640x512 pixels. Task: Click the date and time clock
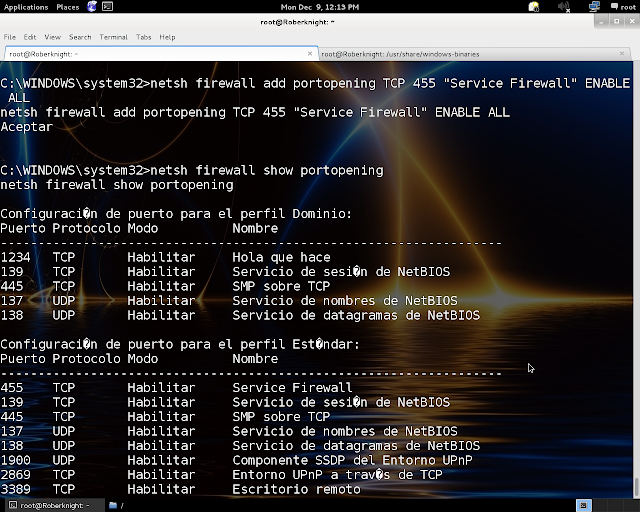[320, 7]
